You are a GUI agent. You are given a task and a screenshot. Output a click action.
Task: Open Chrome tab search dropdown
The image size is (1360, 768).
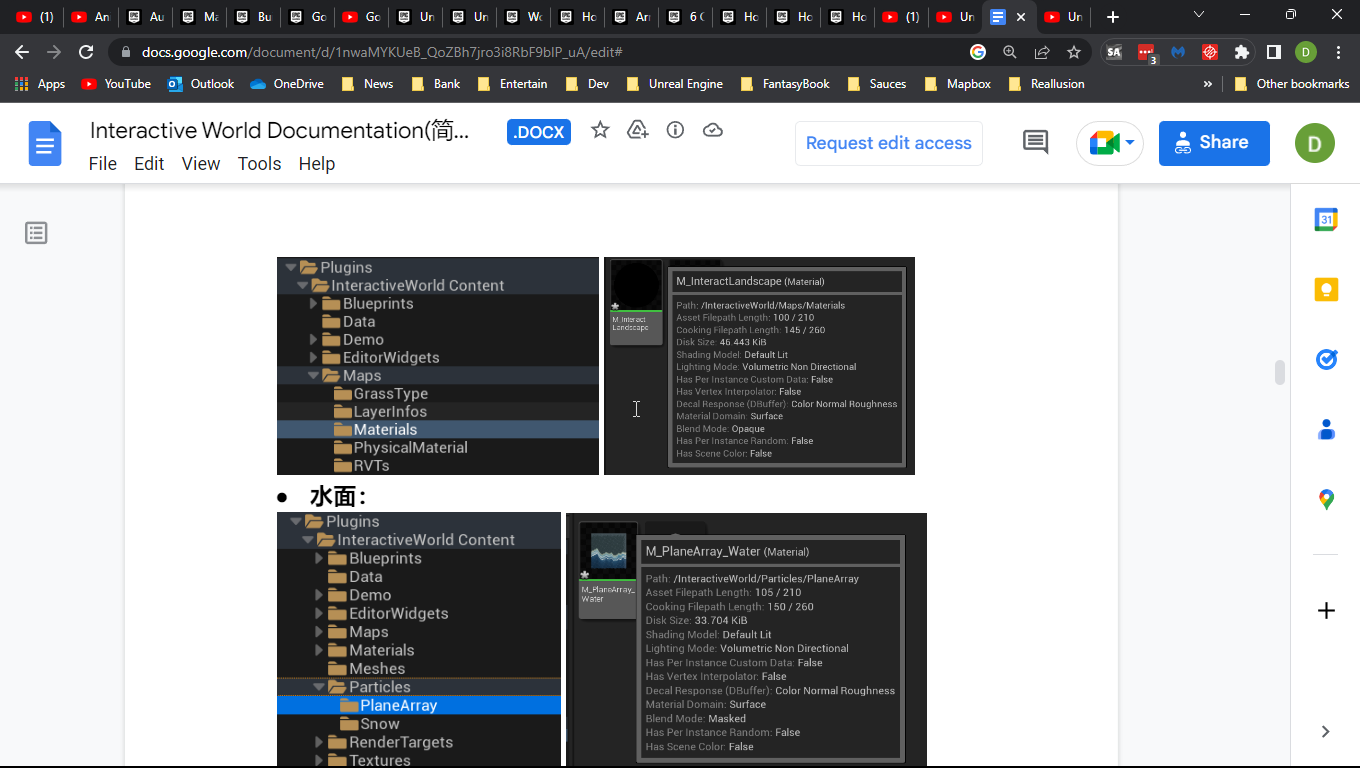(x=1199, y=16)
